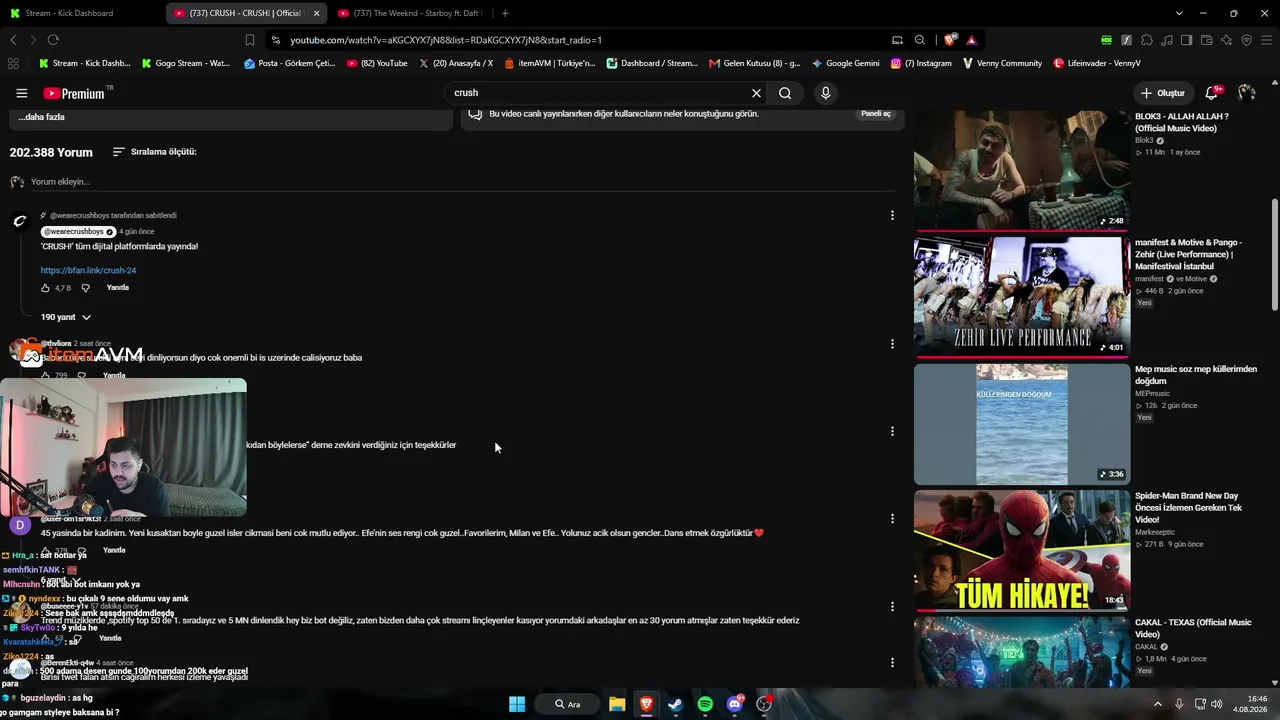1280x720 pixels.
Task: Open the YouTube guide hamburger menu
Action: pyautogui.click(x=22, y=93)
